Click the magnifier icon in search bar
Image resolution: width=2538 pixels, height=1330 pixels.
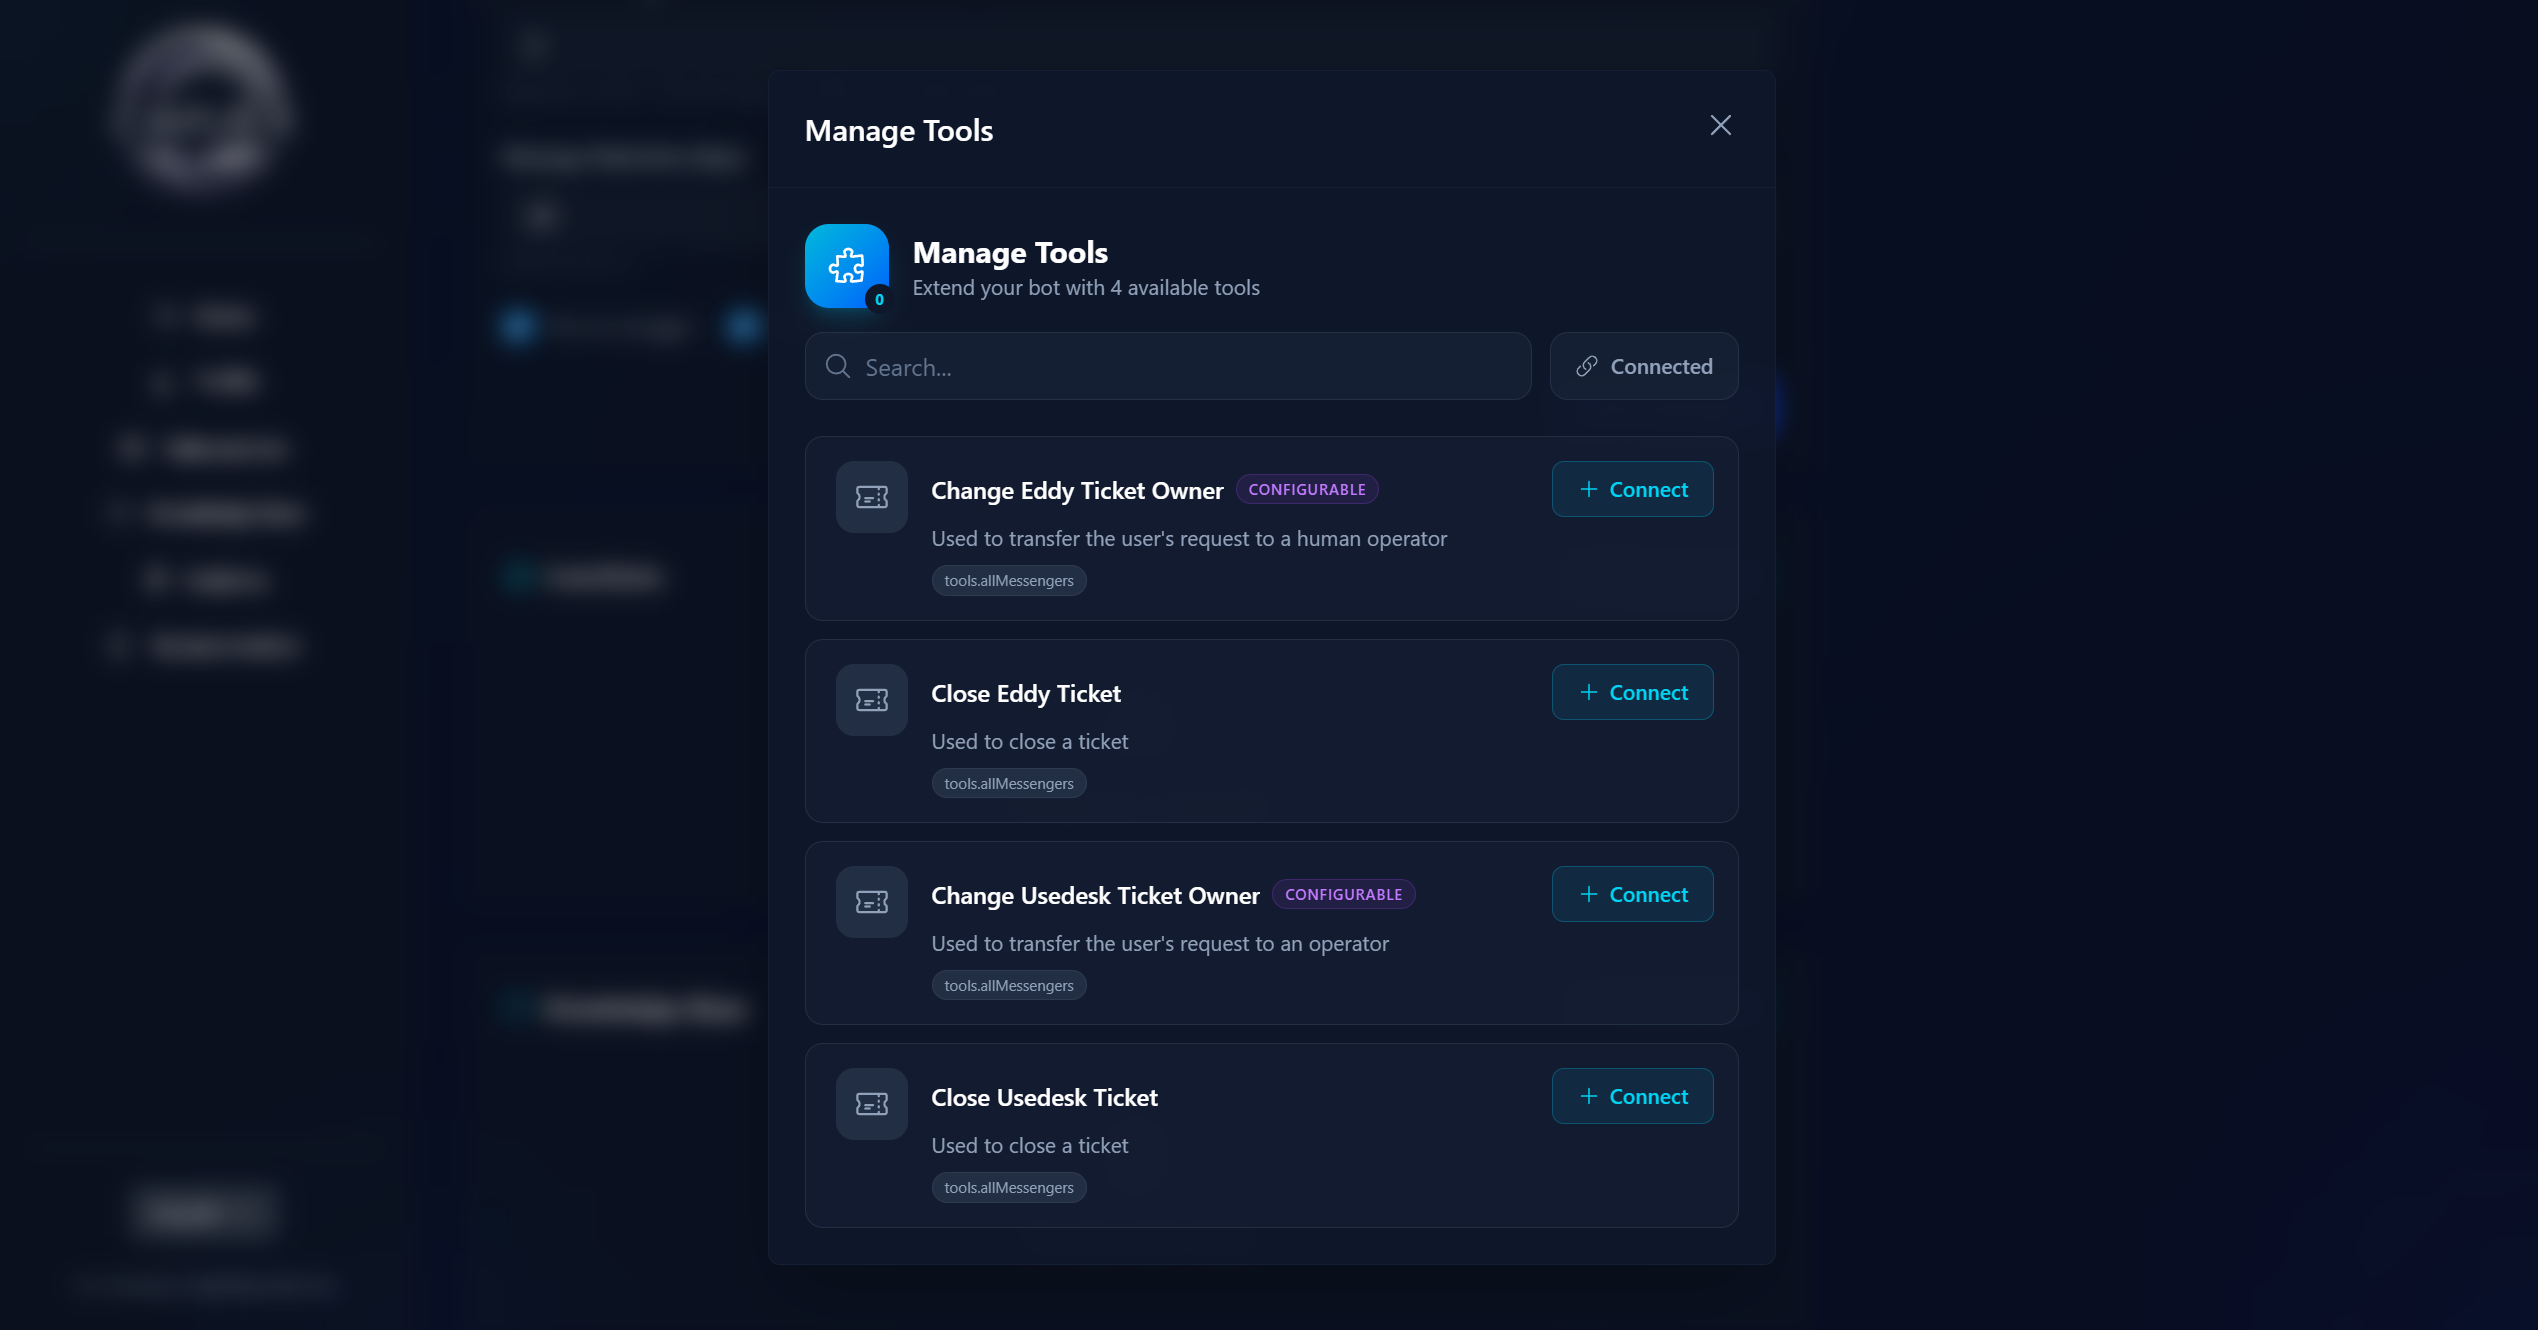click(x=838, y=367)
